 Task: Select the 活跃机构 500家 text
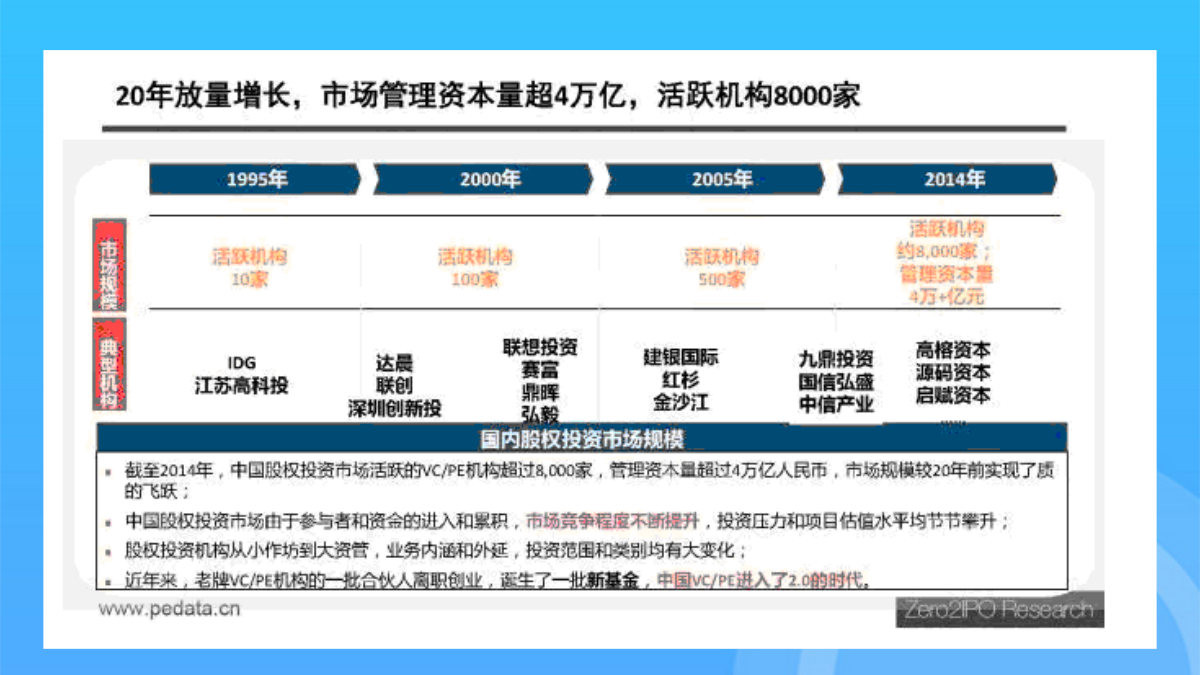(x=722, y=267)
